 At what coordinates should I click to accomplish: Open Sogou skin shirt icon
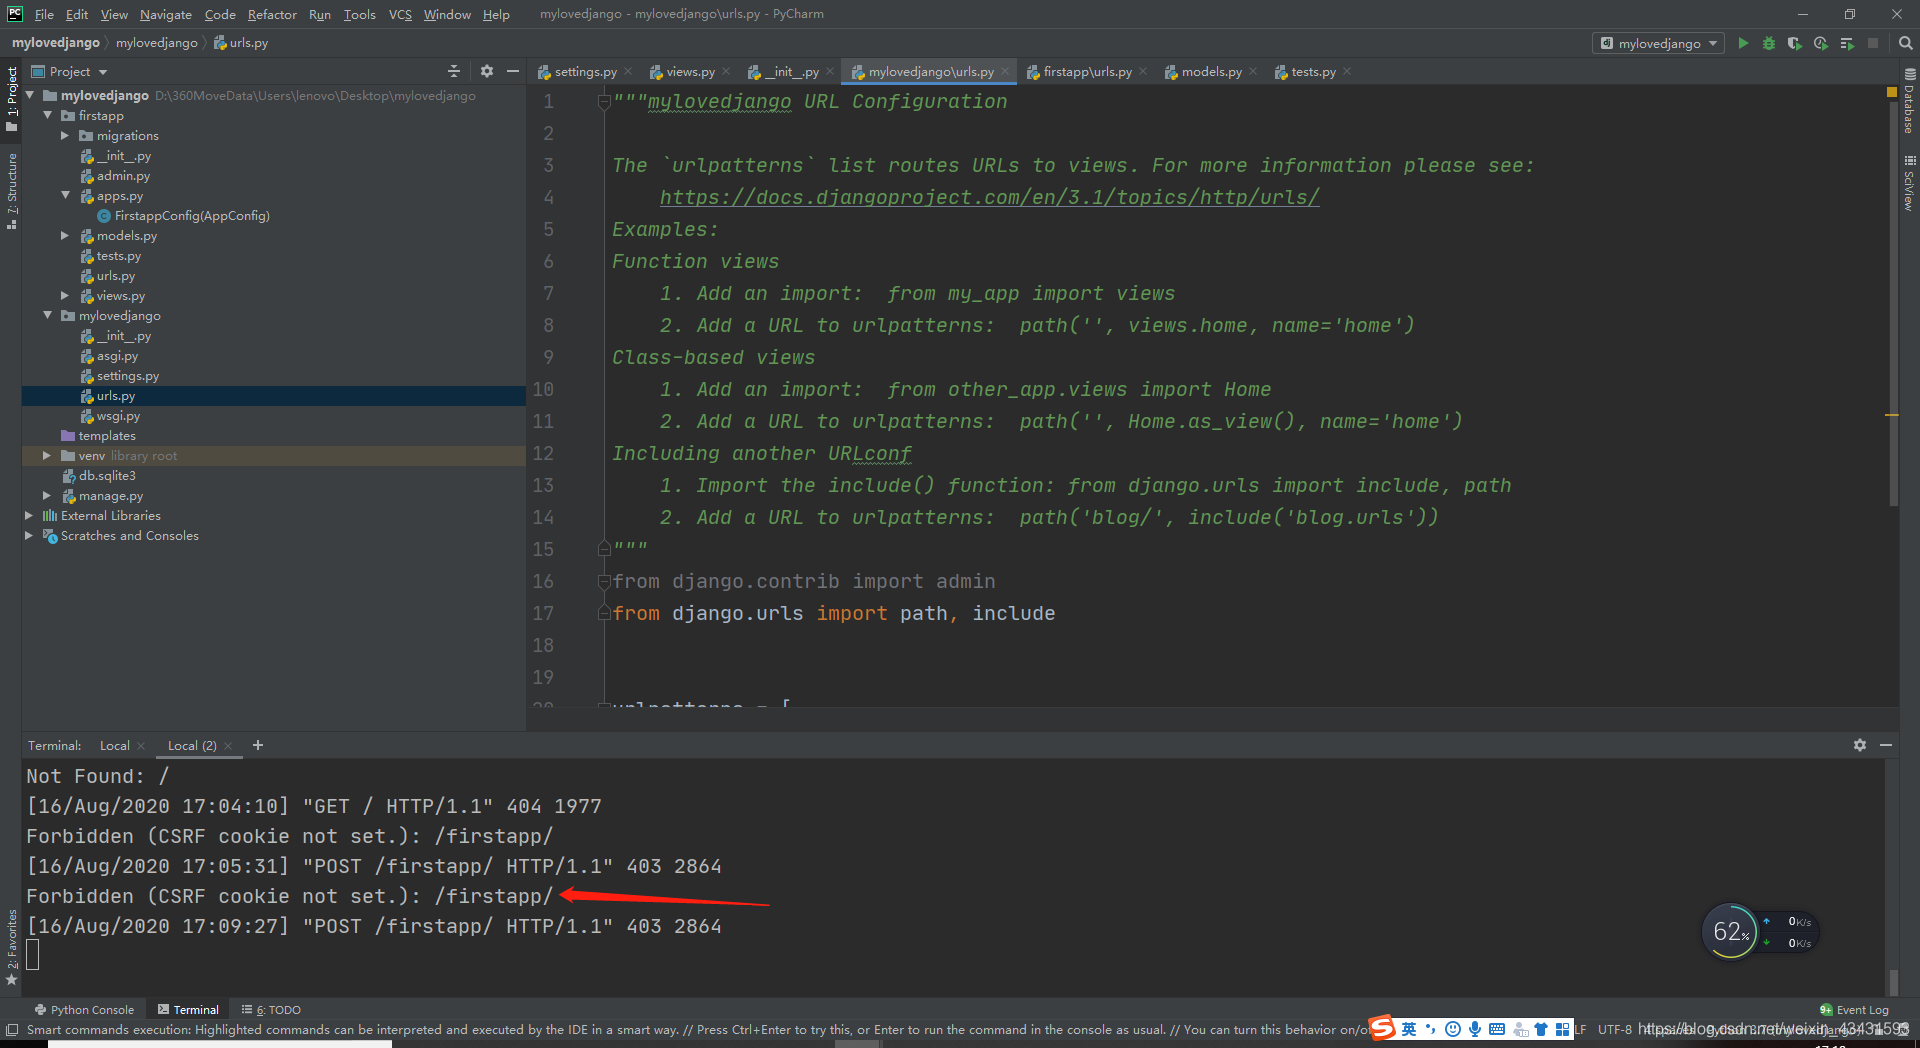[1541, 1029]
